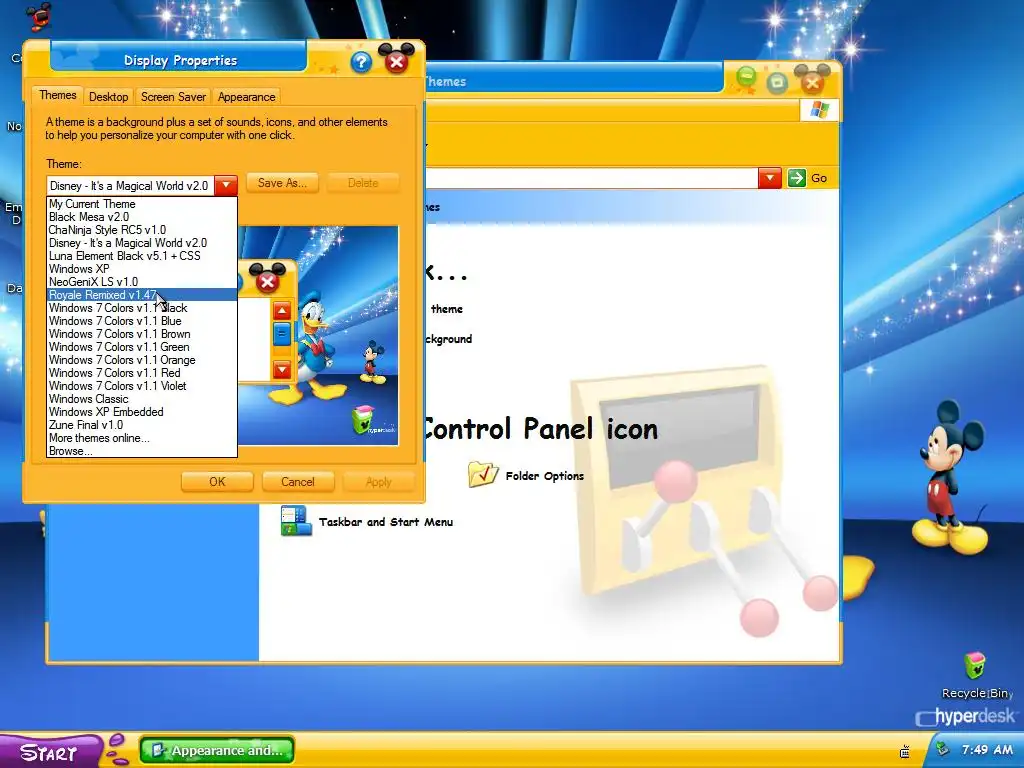Open Folder Options text link

pyautogui.click(x=545, y=476)
